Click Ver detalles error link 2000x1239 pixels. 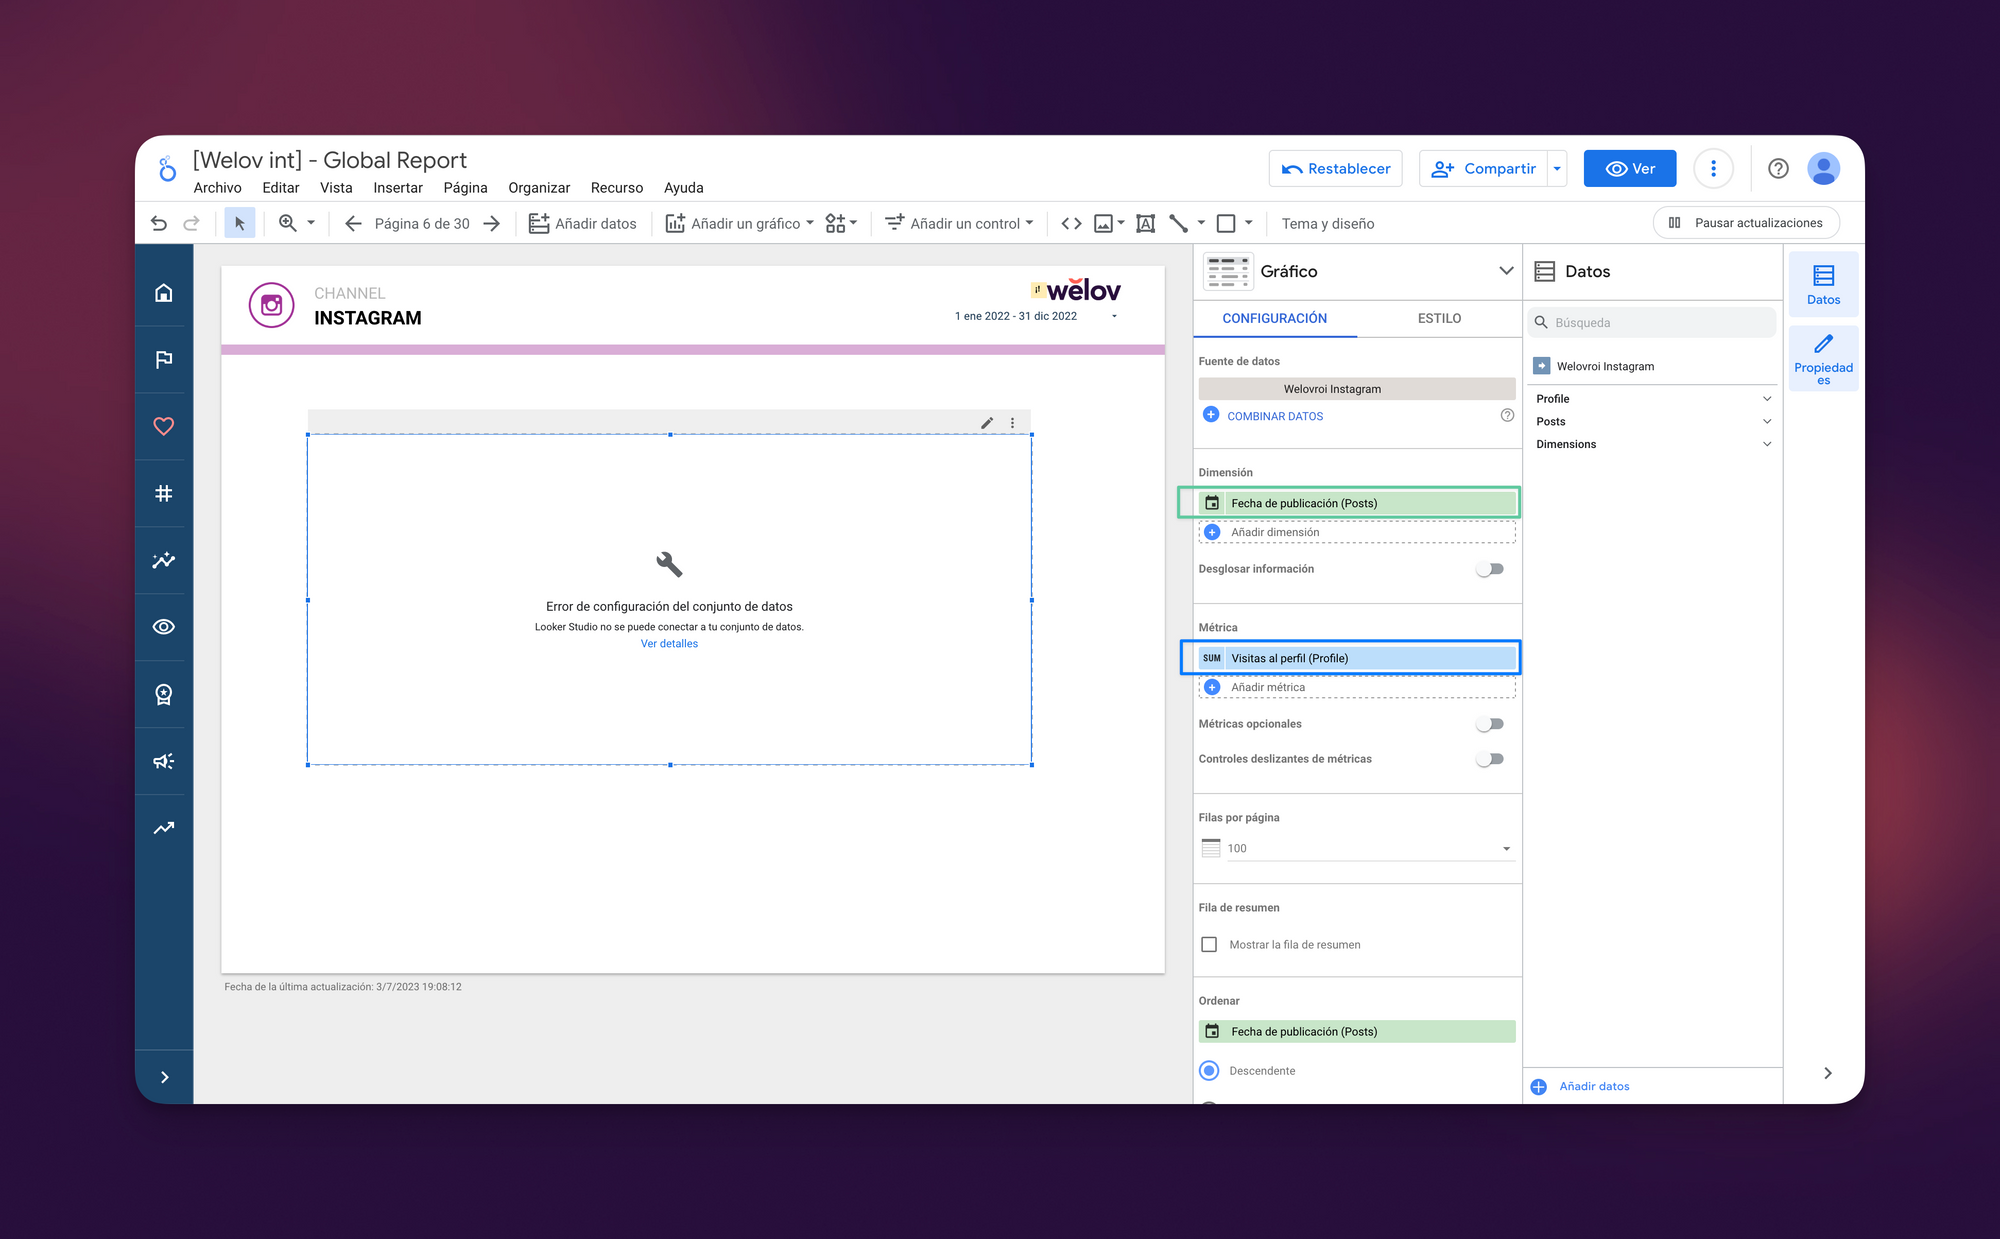[669, 643]
